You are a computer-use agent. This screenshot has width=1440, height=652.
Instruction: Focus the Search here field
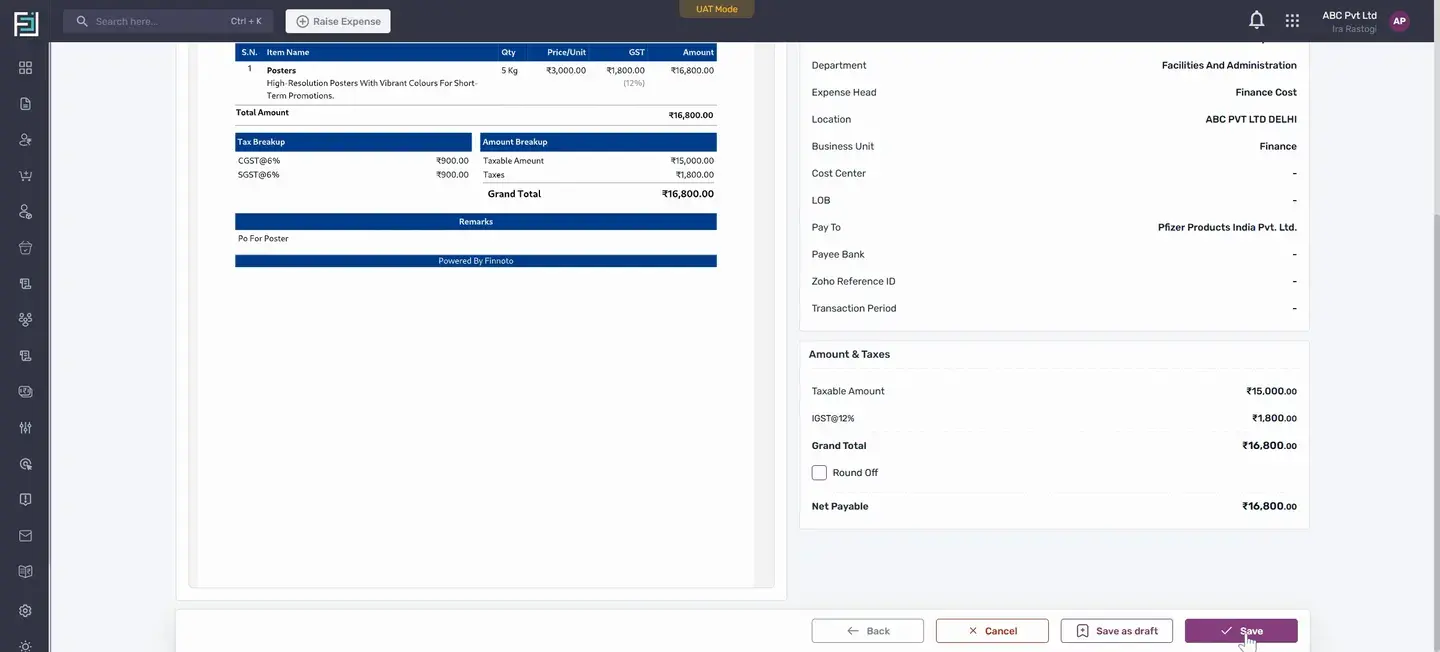(x=168, y=21)
